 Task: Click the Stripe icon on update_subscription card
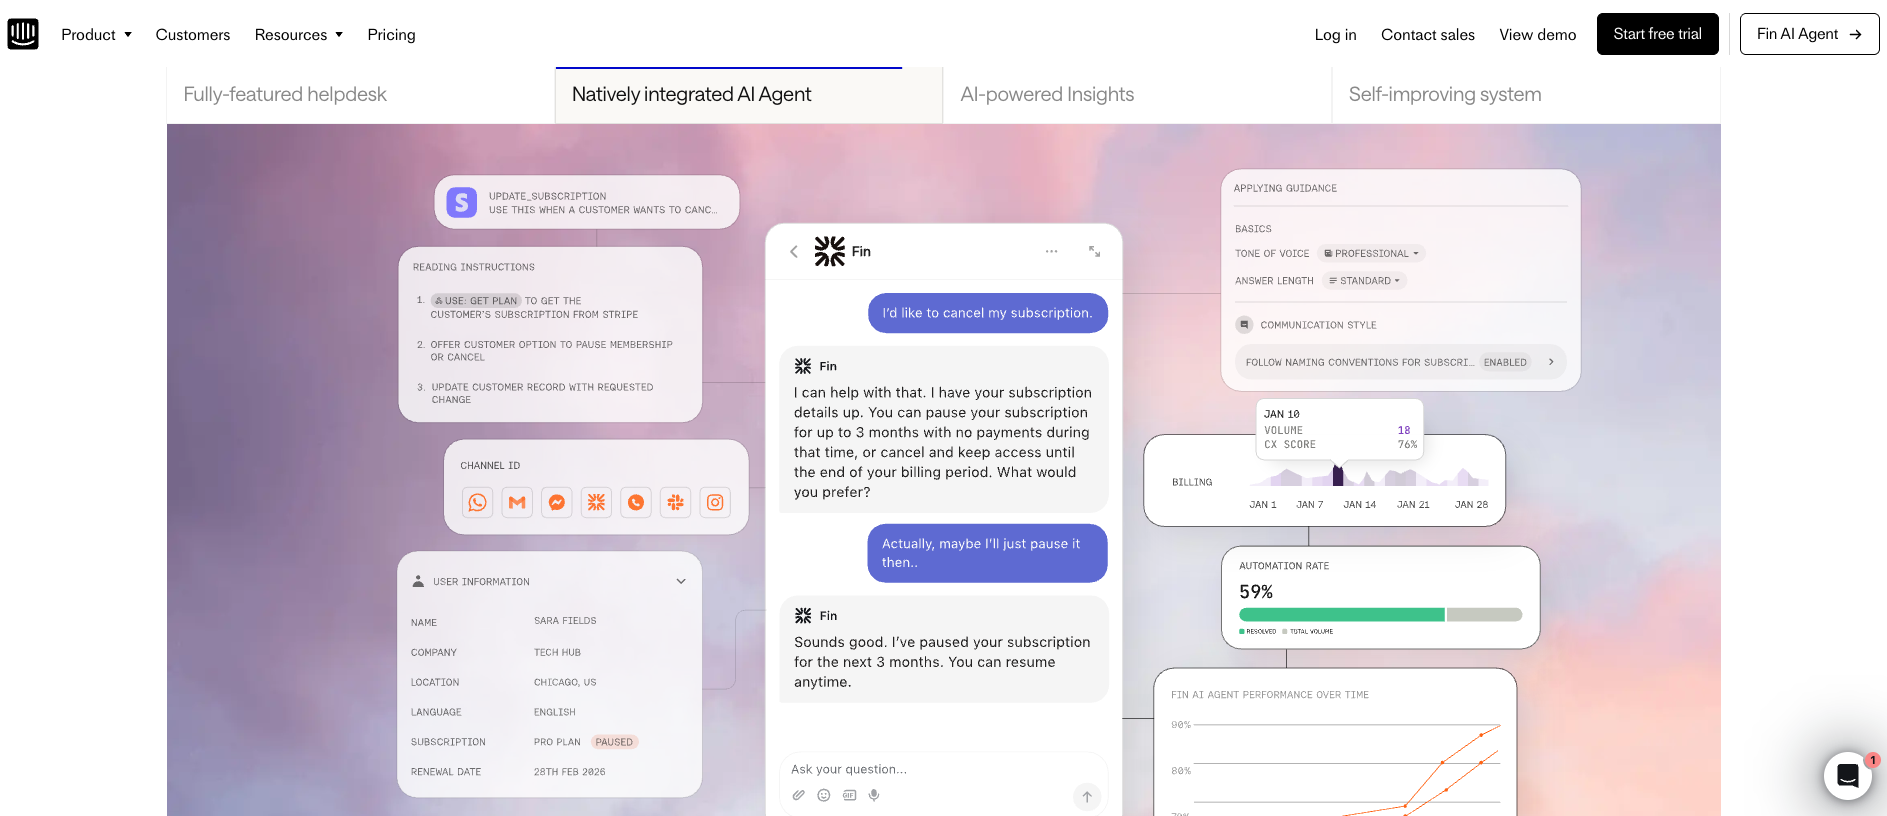pos(461,203)
